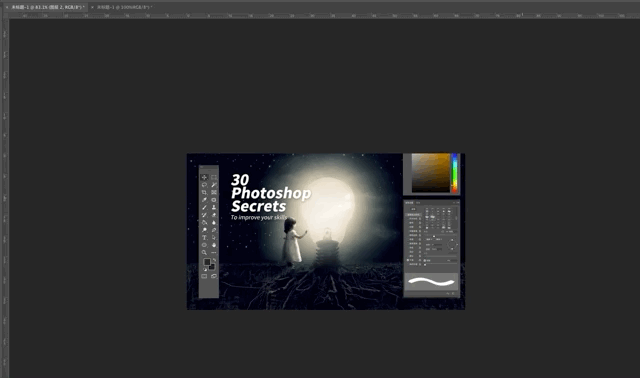Viewport: 640px width, 378px height.
Task: Close the second document tab at 100%
Action: (93, 7)
